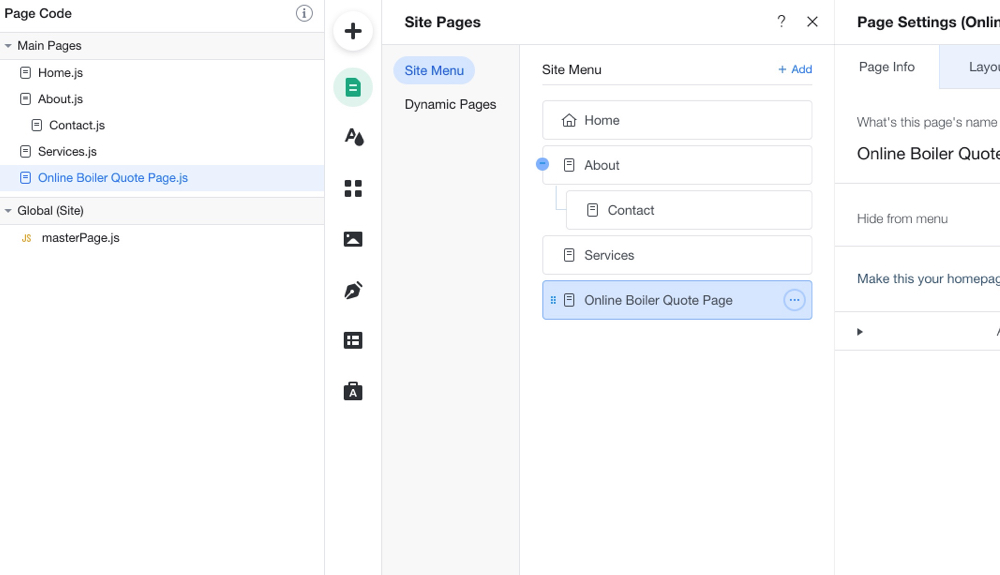Click the JS icon beside masterPage.js
Viewport: 1000px width, 575px height.
pos(26,238)
